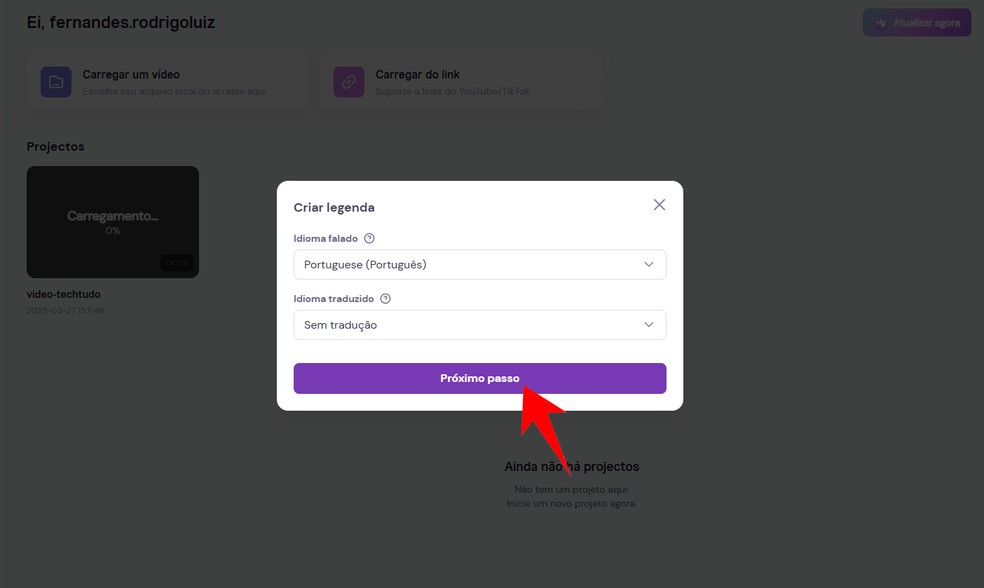This screenshot has width=984, height=588.
Task: Click the Criar legenda dialog title
Action: [x=334, y=208]
